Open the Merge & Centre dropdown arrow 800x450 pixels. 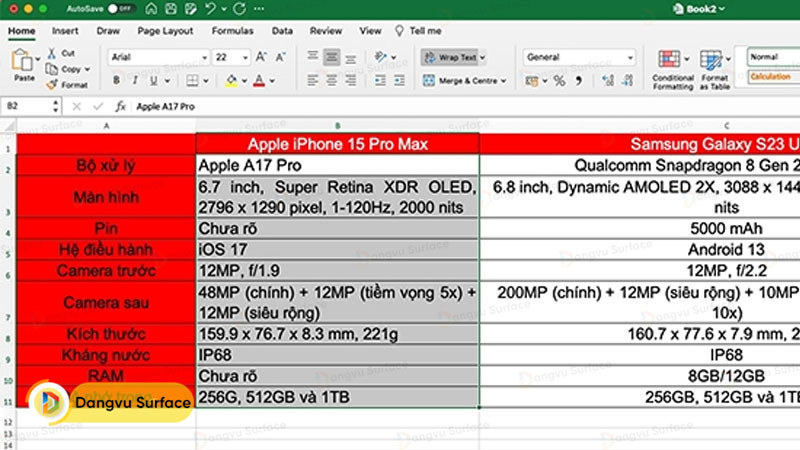click(x=505, y=80)
